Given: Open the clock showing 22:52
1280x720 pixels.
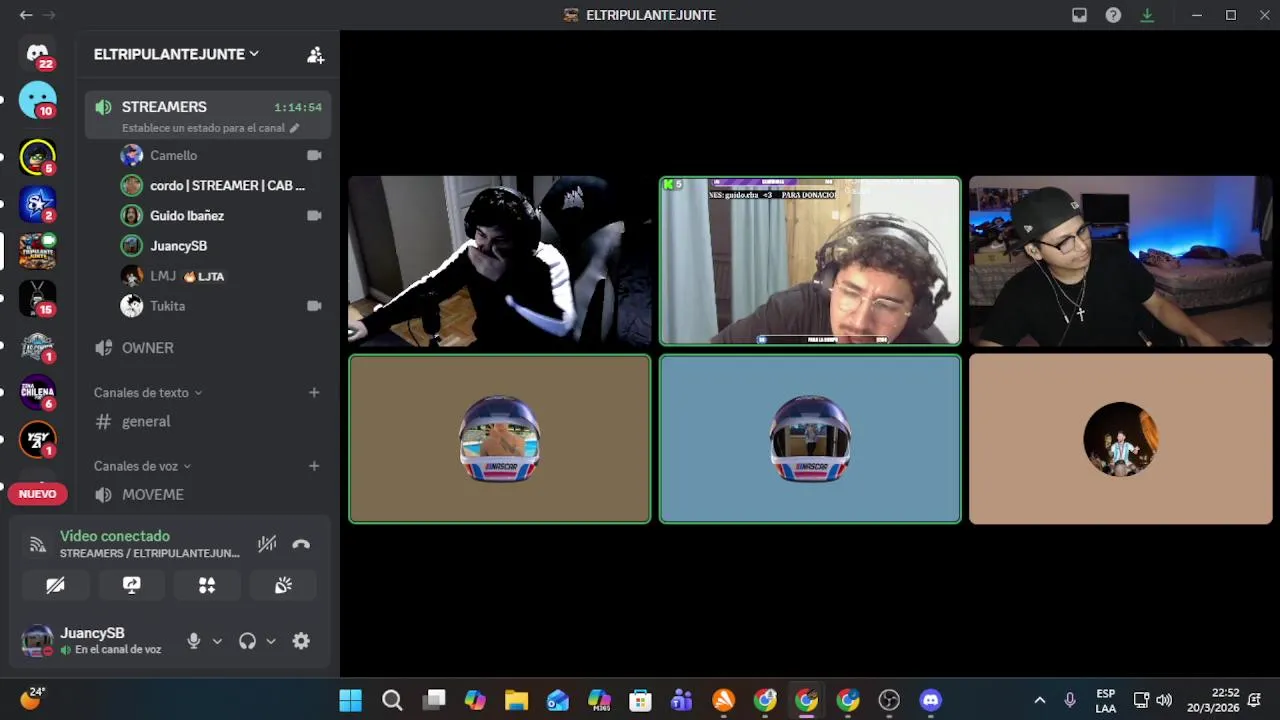Looking at the screenshot, I should (1213, 700).
